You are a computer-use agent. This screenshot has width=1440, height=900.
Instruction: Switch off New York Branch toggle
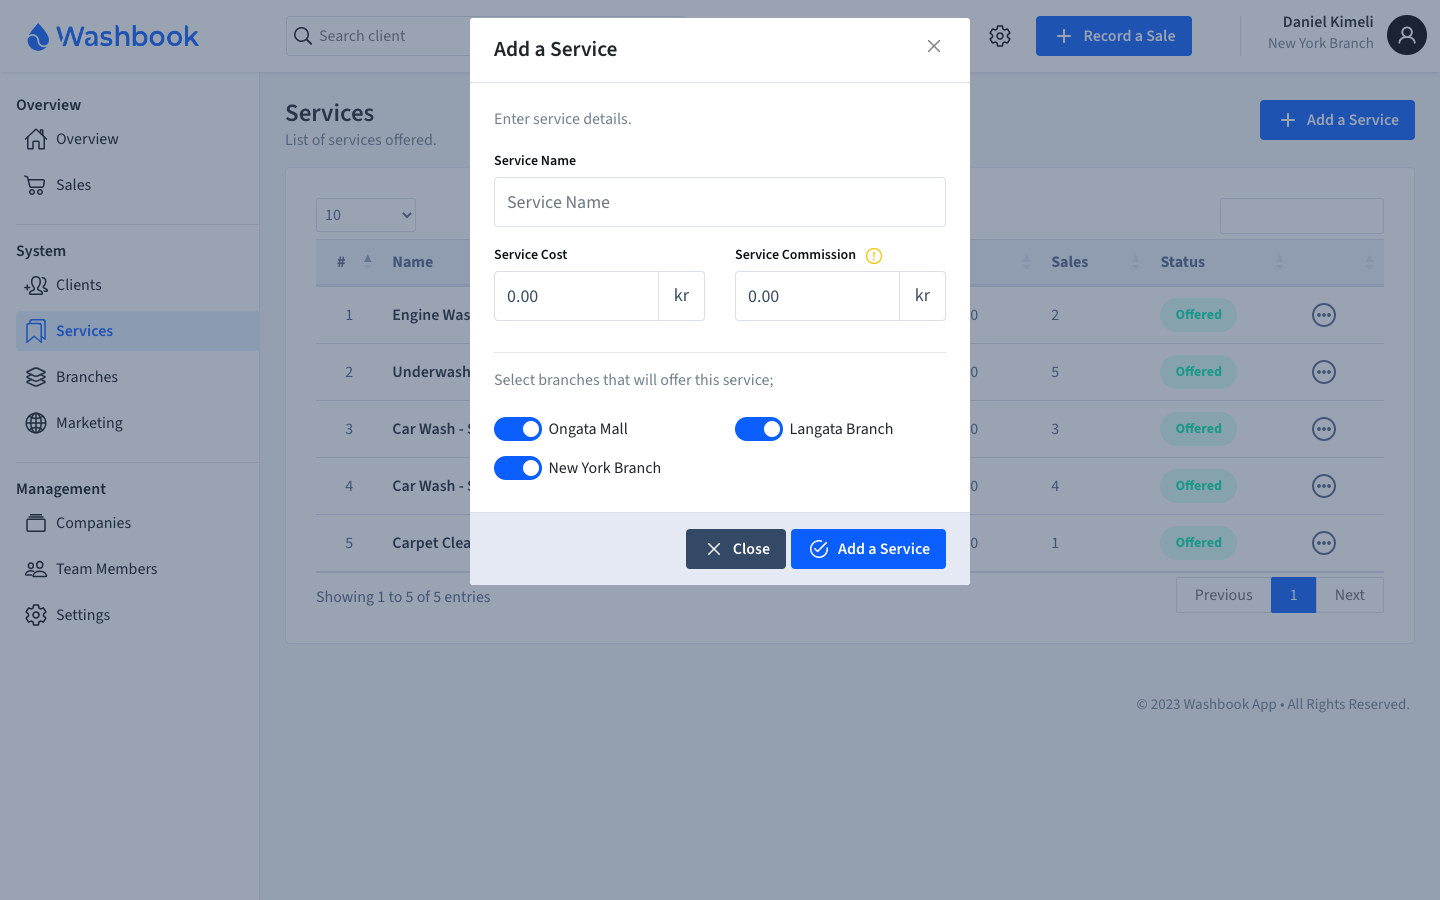click(x=518, y=468)
